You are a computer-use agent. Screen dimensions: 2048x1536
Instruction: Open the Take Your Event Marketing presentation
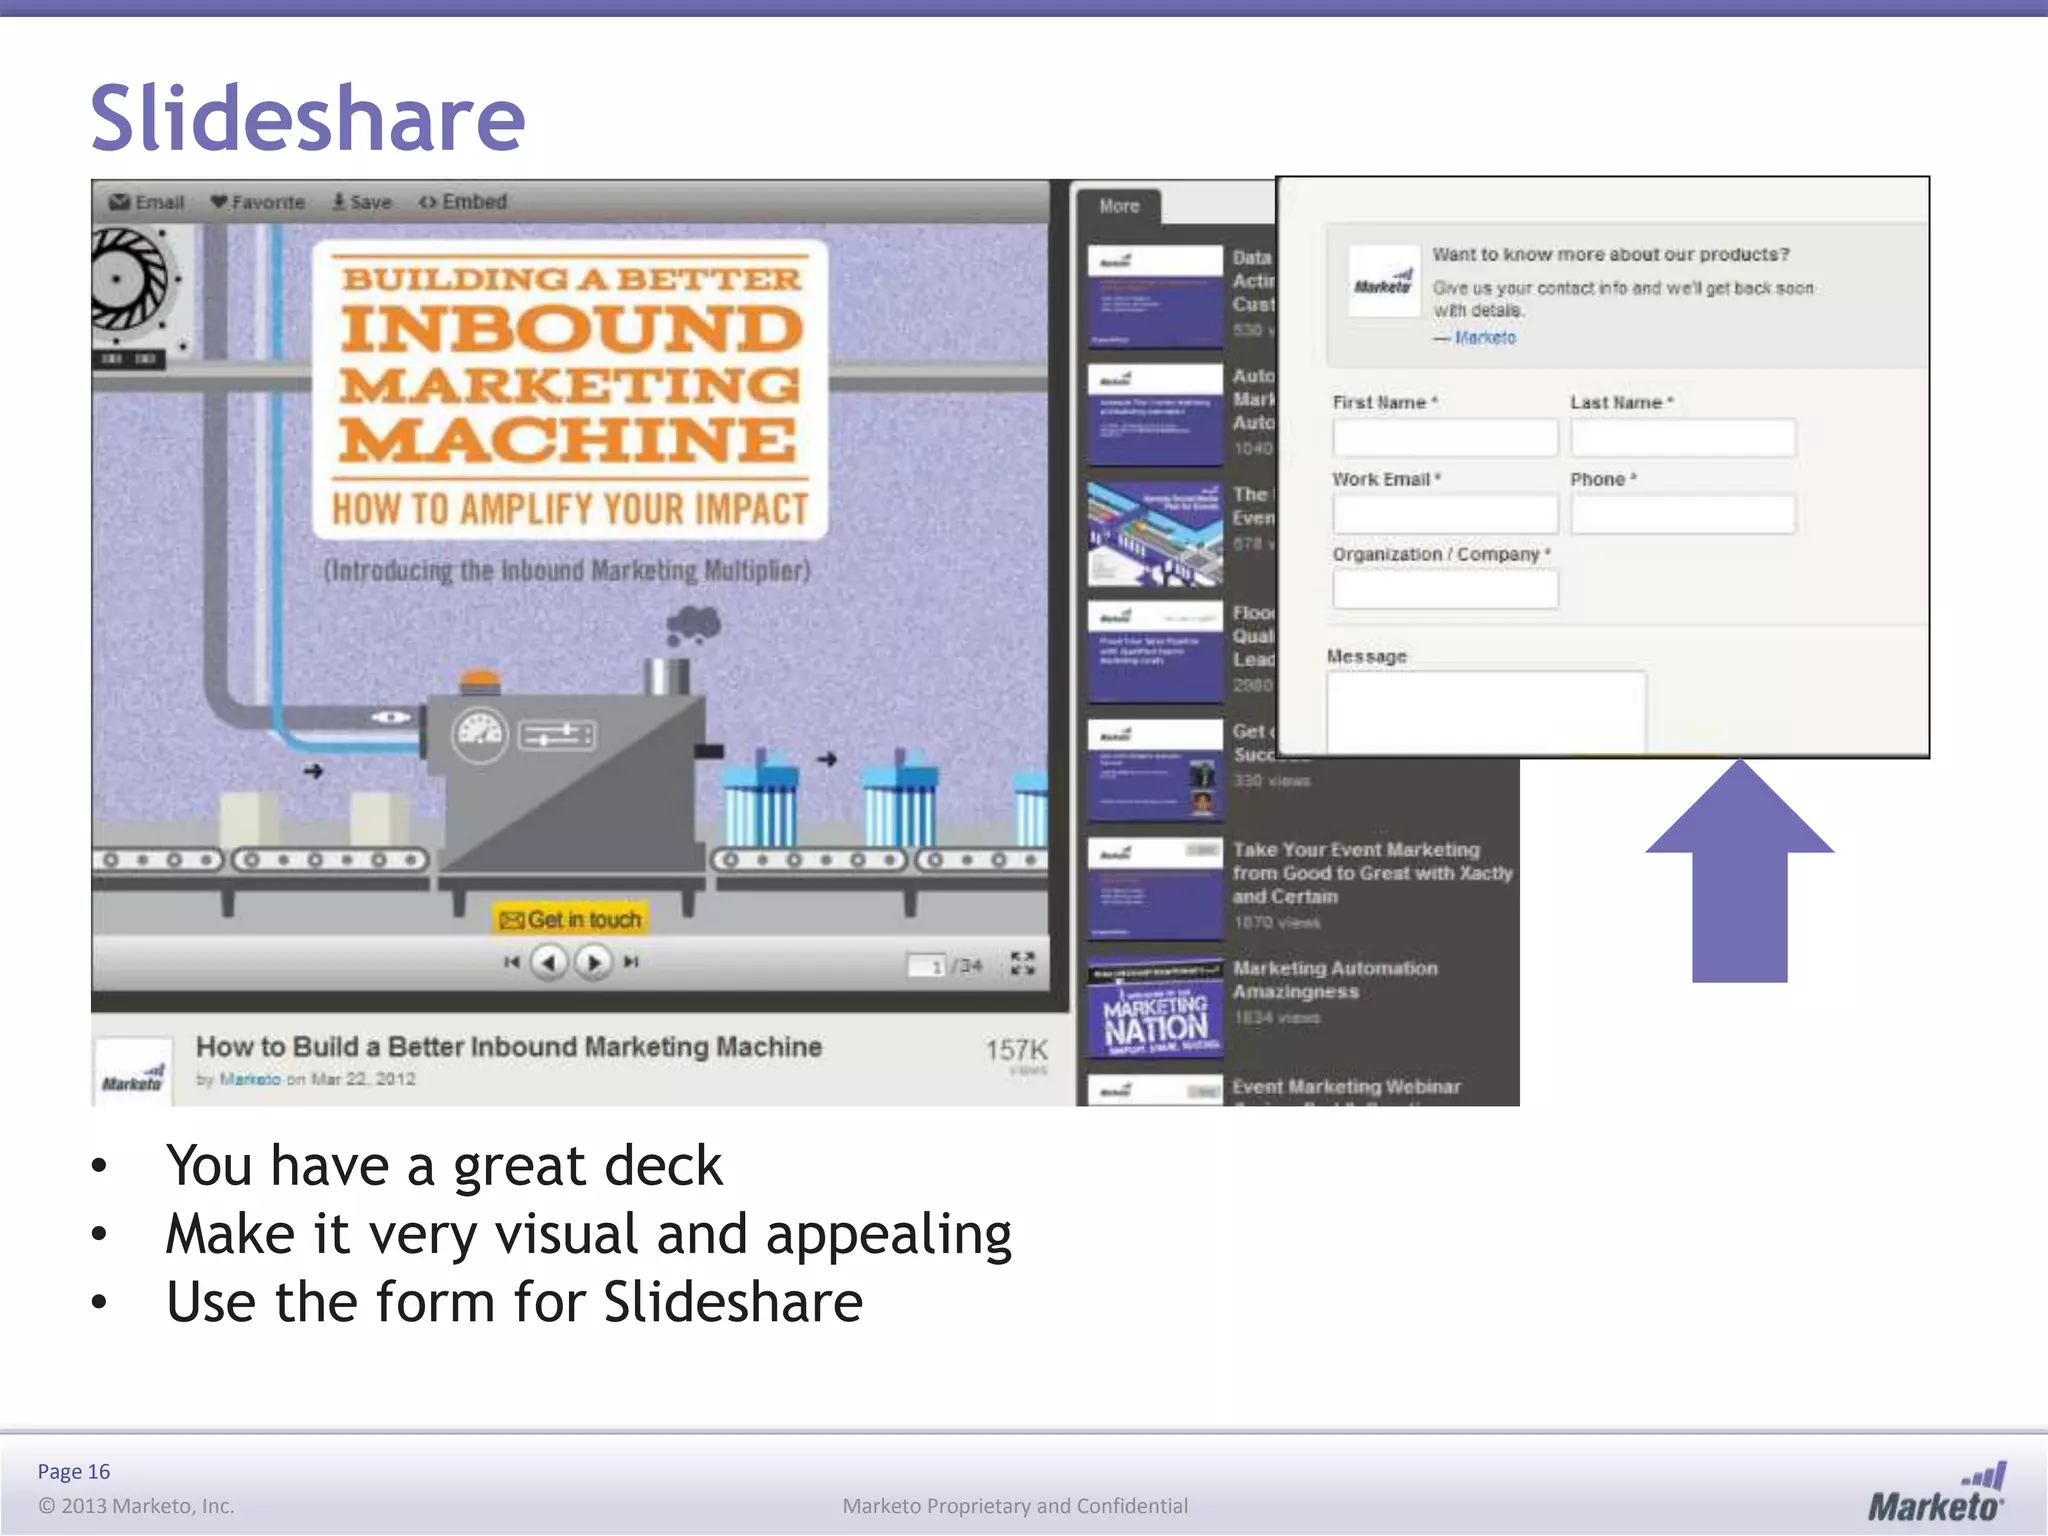point(1372,873)
